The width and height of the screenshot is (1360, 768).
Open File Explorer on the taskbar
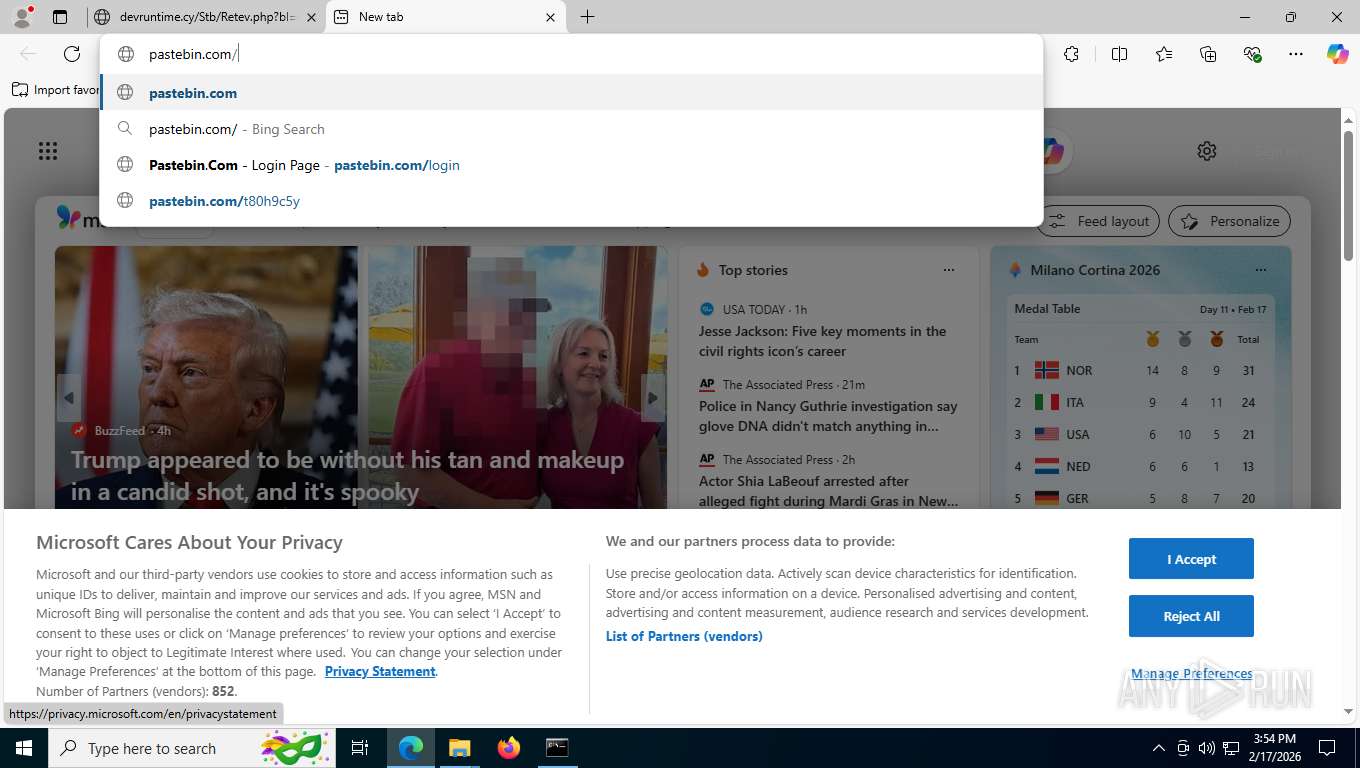(x=459, y=748)
